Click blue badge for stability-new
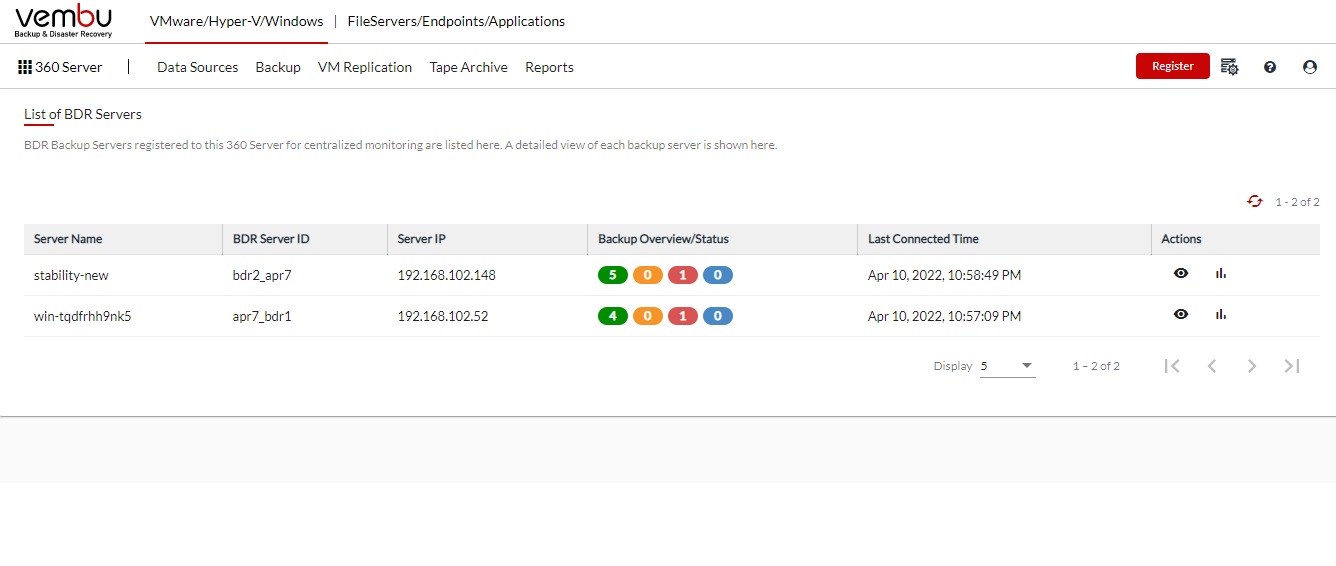The width and height of the screenshot is (1336, 566). (718, 275)
